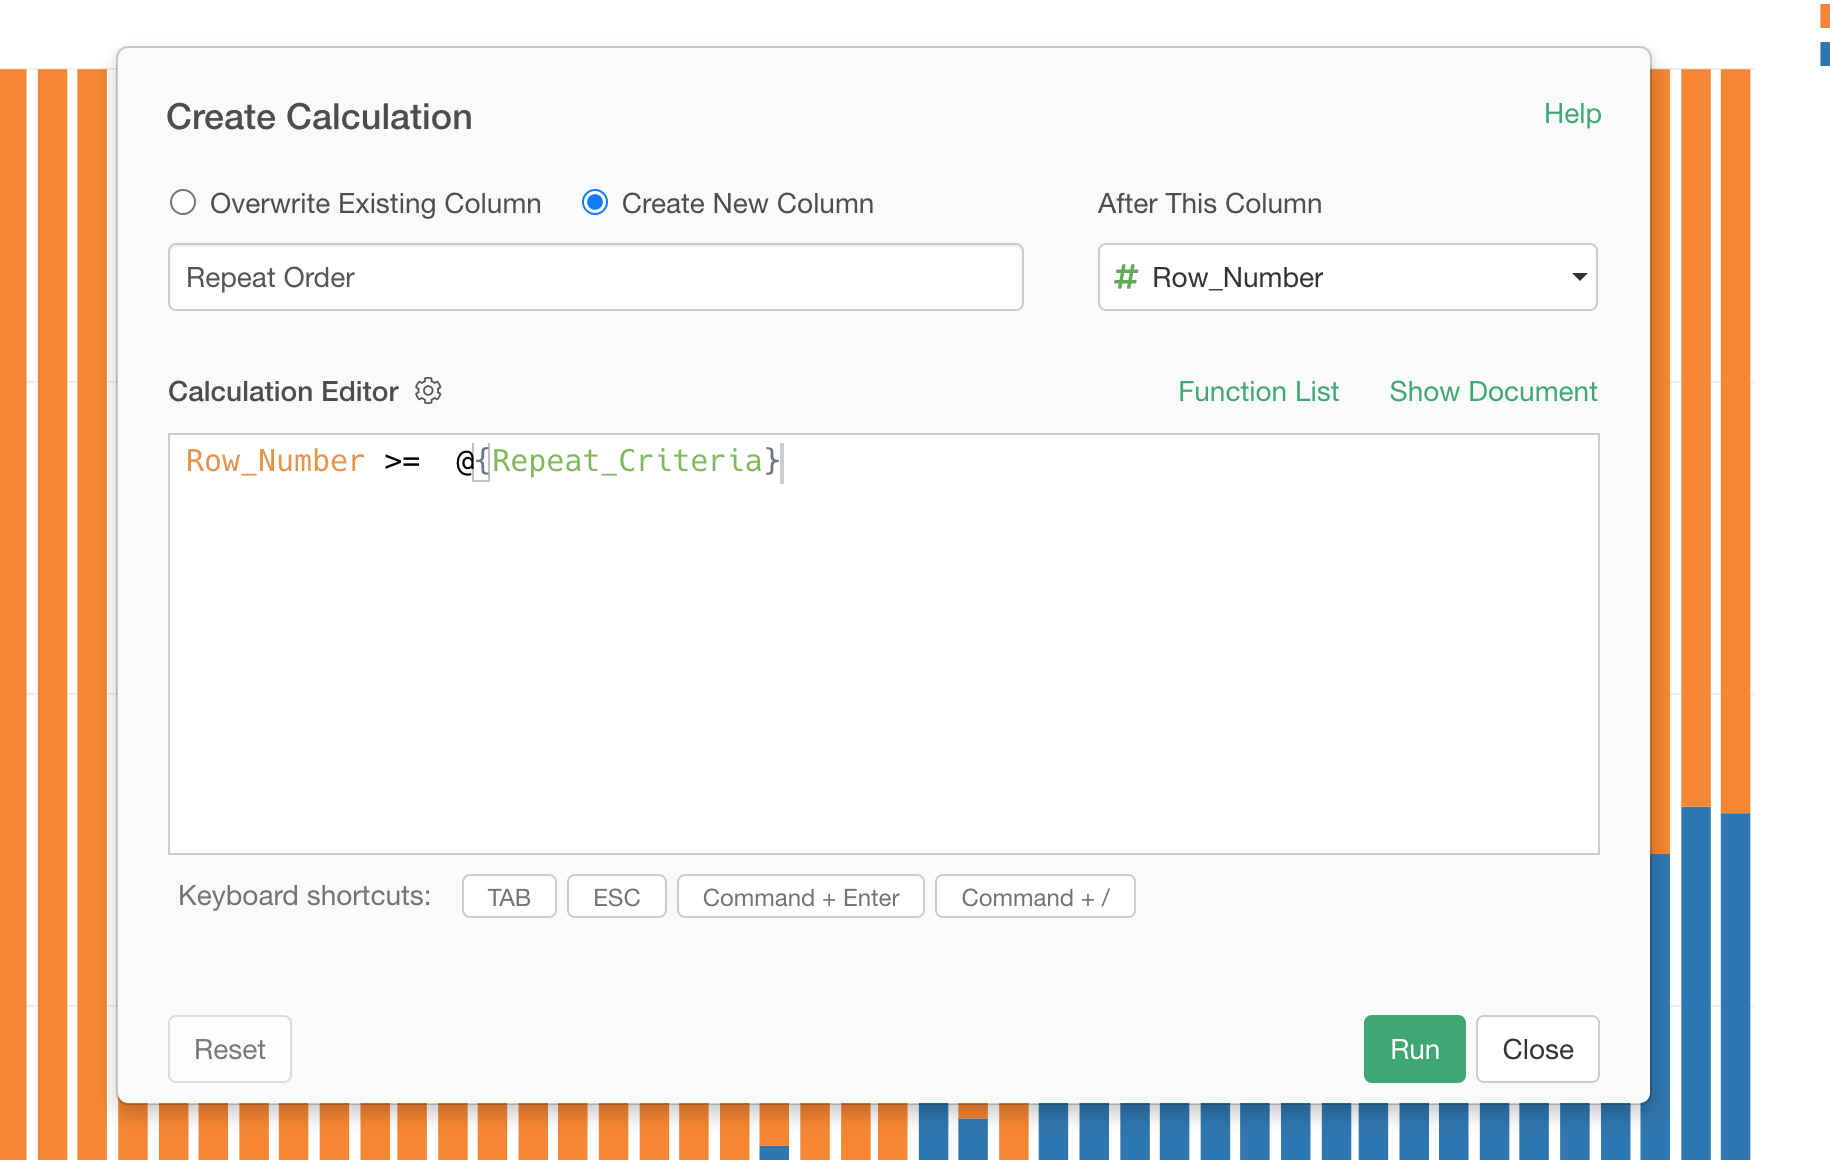This screenshot has width=1830, height=1160.
Task: Click the Command + / shortcut hint
Action: coord(1035,897)
